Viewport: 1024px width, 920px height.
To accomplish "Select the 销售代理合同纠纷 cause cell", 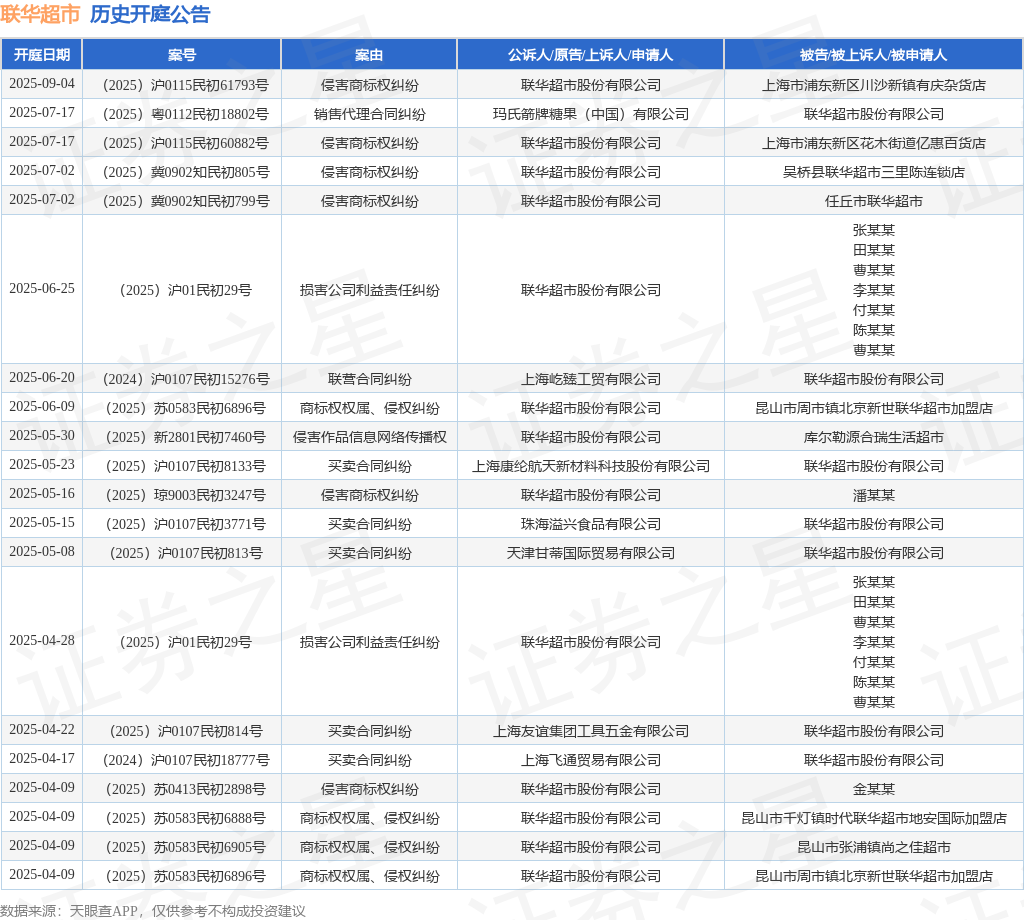I will pyautogui.click(x=369, y=114).
